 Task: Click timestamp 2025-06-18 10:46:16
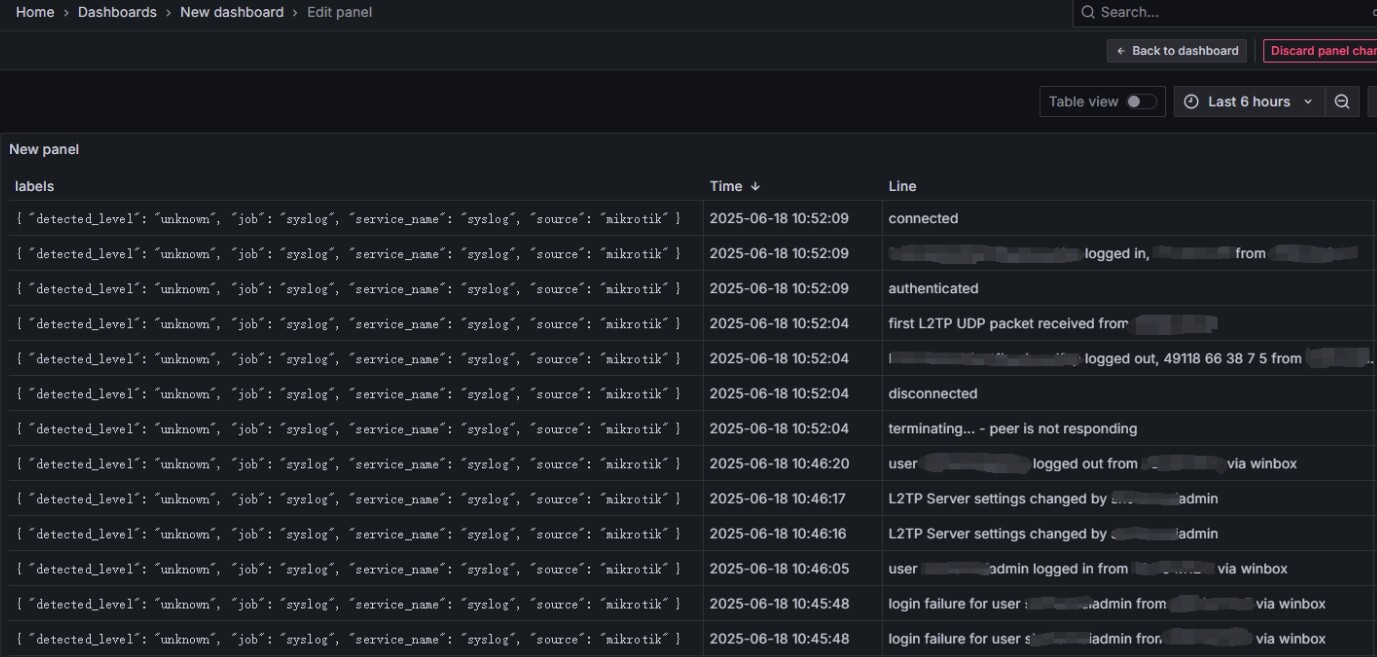(779, 533)
